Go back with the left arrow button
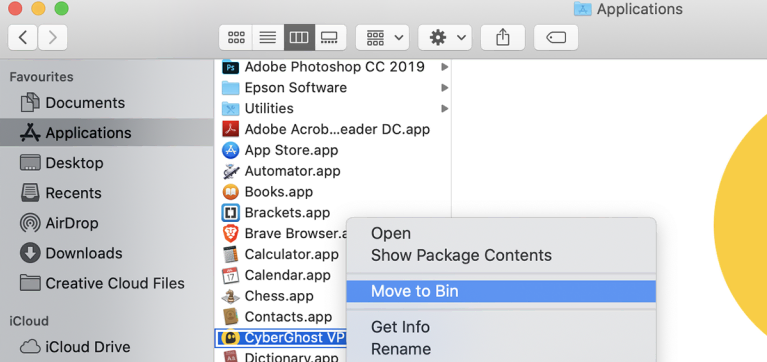 (x=23, y=38)
